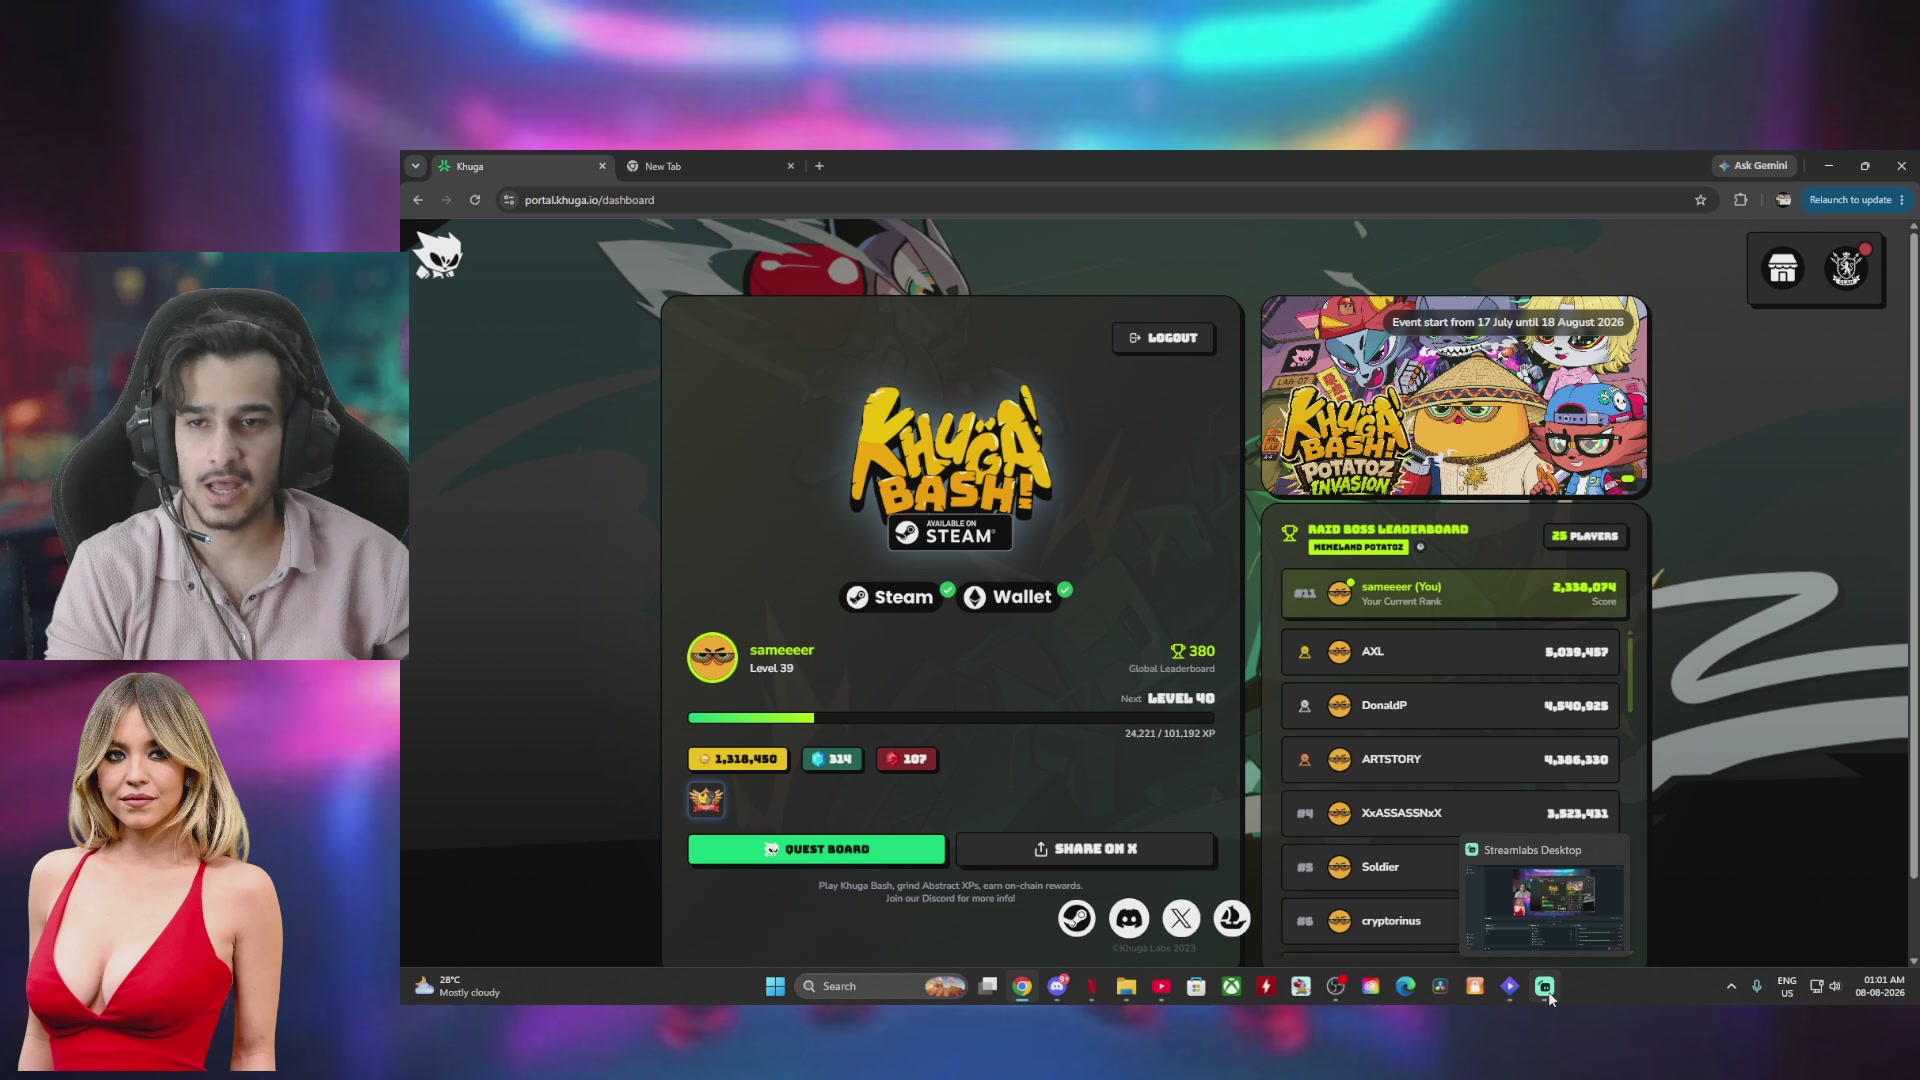Open the Potatoz Invasion event banner
Image resolution: width=1920 pixels, height=1080 pixels.
pyautogui.click(x=1454, y=396)
